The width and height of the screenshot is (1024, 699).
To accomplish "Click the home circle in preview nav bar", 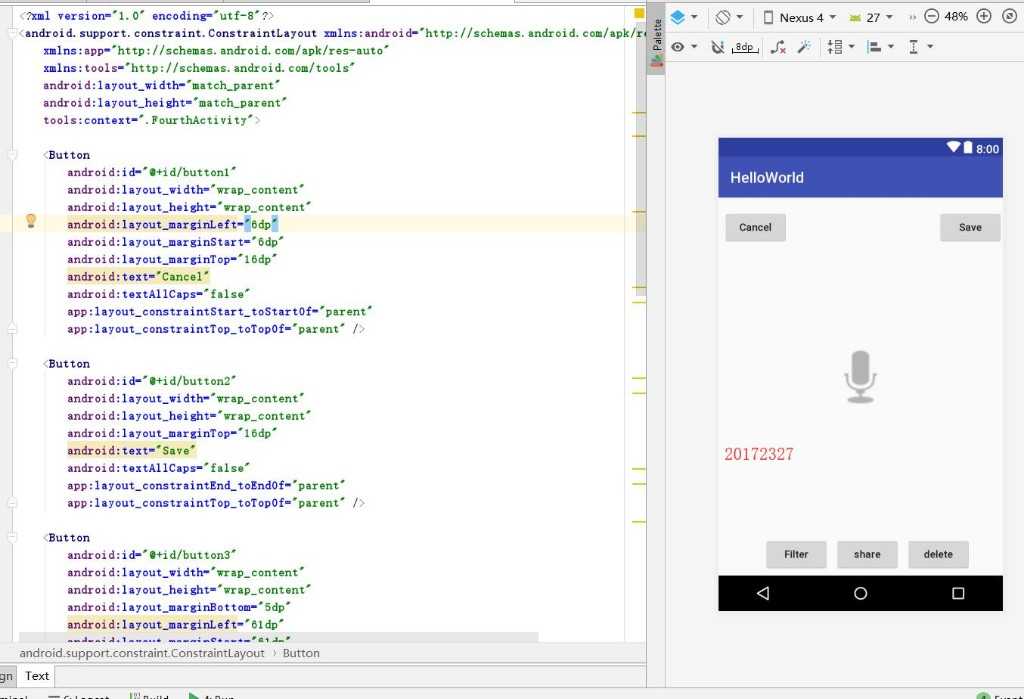I will (861, 593).
